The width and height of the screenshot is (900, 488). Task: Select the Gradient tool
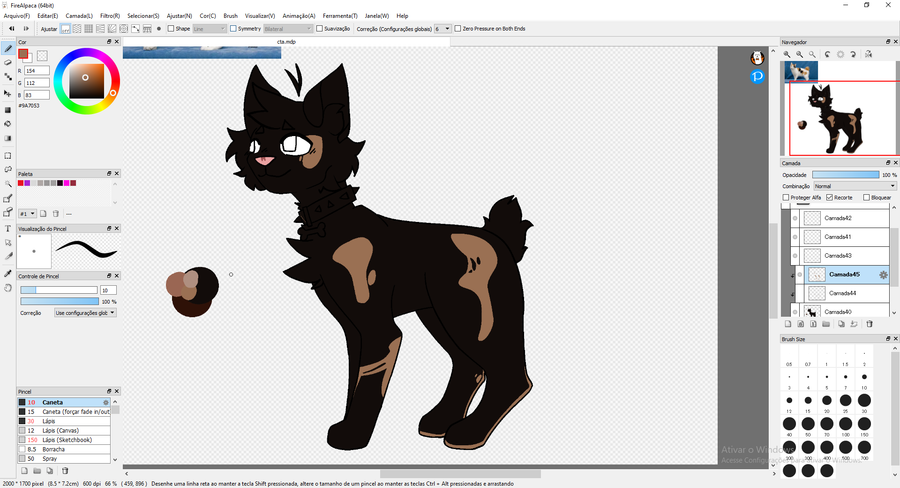click(x=7, y=138)
